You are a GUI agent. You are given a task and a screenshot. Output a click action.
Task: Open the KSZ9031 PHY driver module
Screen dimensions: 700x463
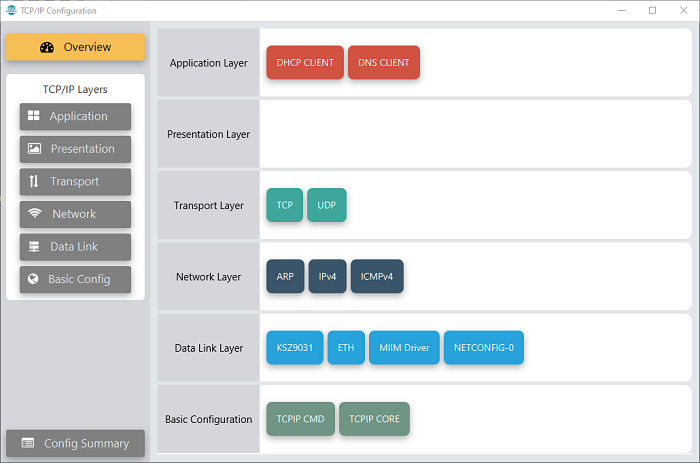point(295,348)
